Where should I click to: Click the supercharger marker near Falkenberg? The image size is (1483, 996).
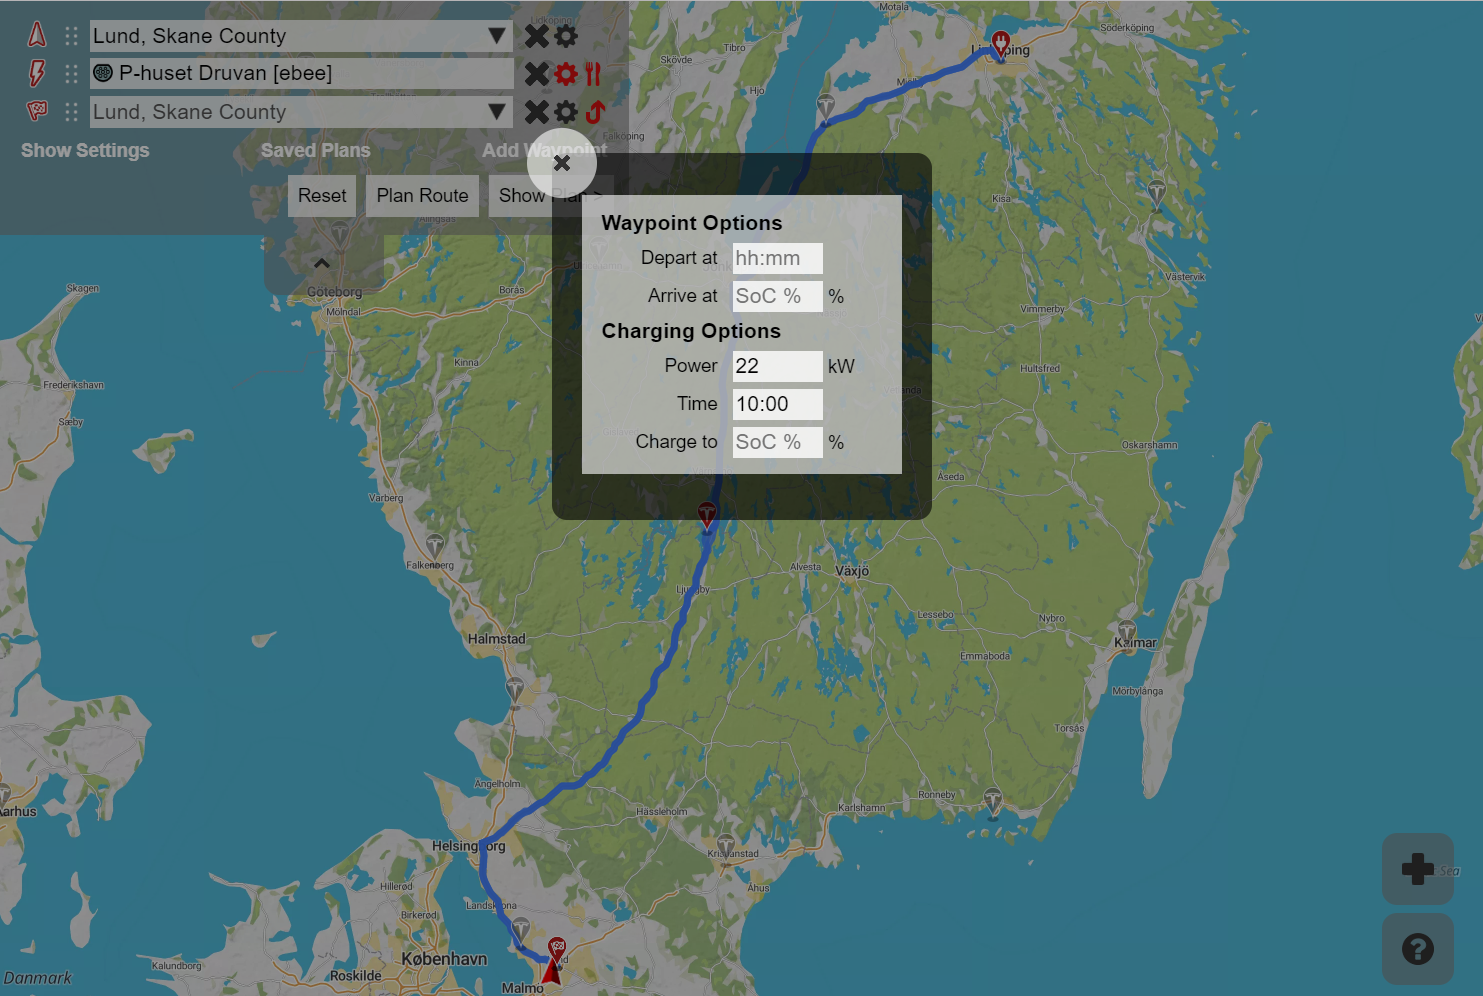434,547
